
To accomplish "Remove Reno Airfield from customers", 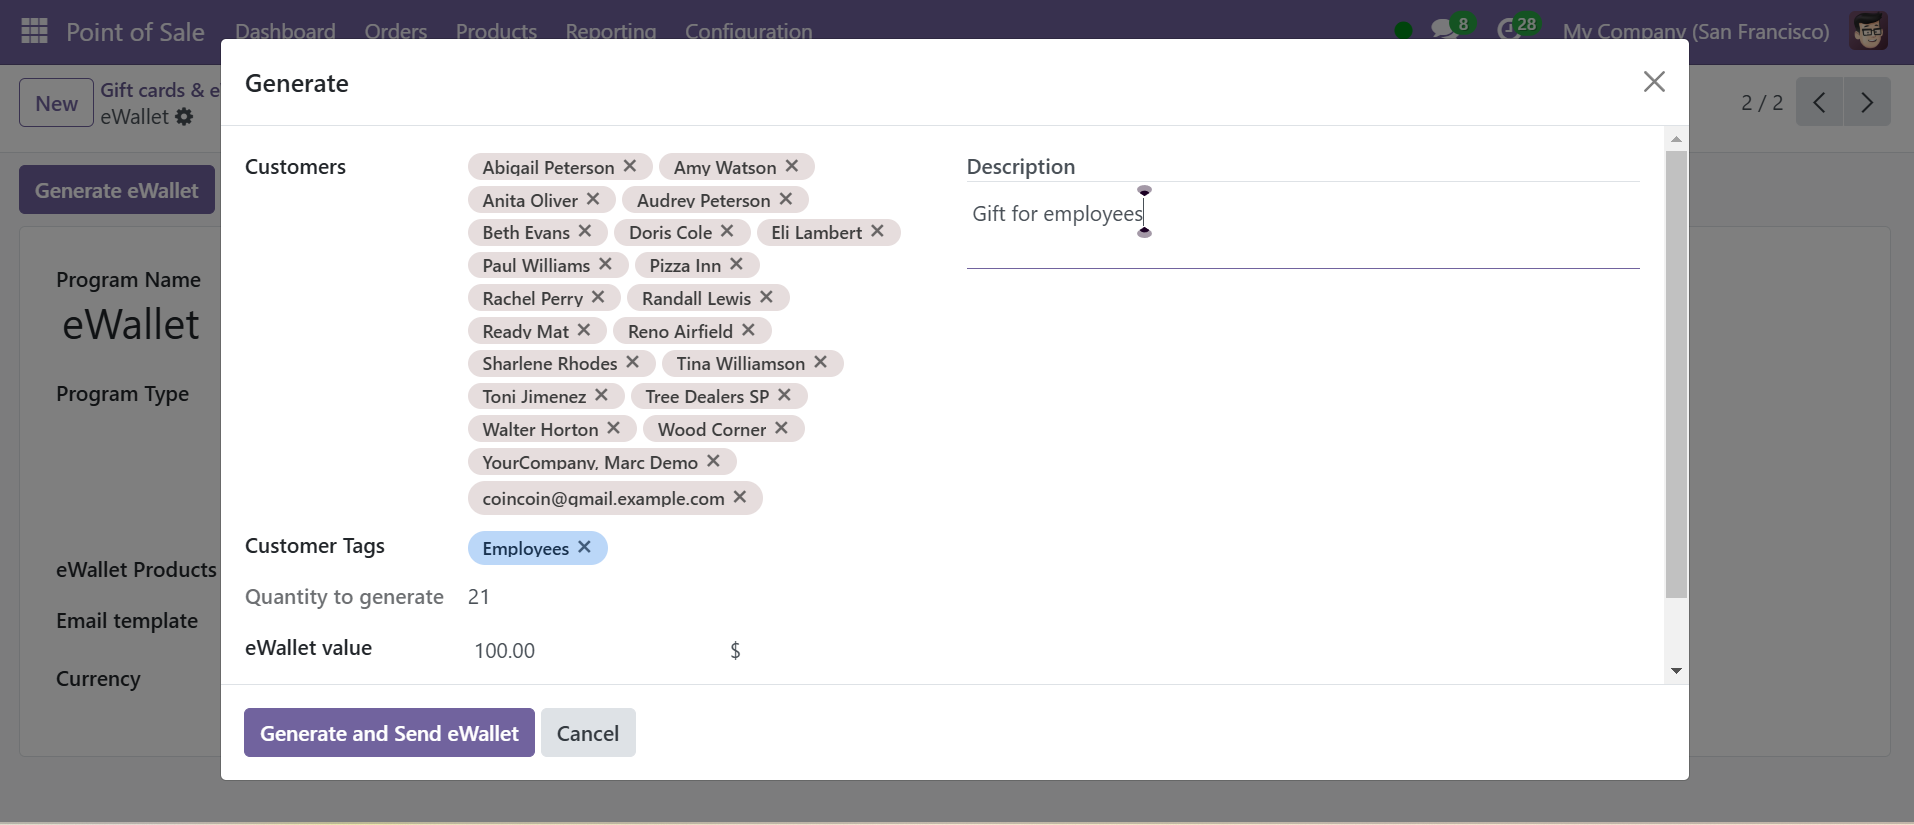I will point(748,330).
